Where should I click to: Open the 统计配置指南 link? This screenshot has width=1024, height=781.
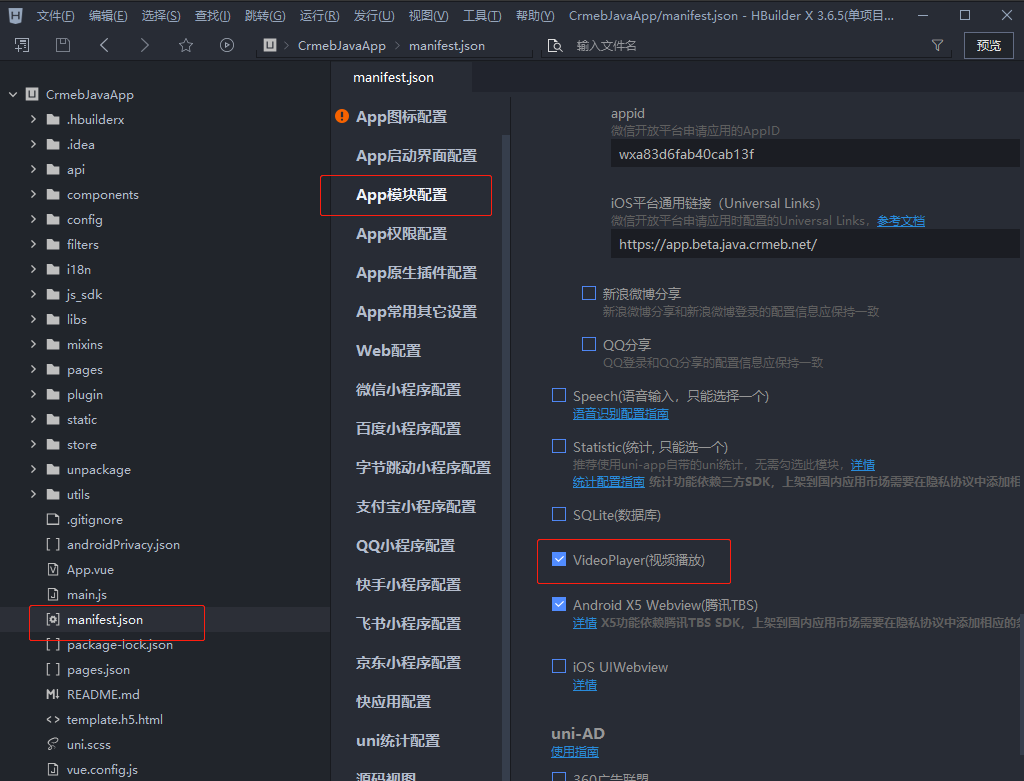pos(609,481)
